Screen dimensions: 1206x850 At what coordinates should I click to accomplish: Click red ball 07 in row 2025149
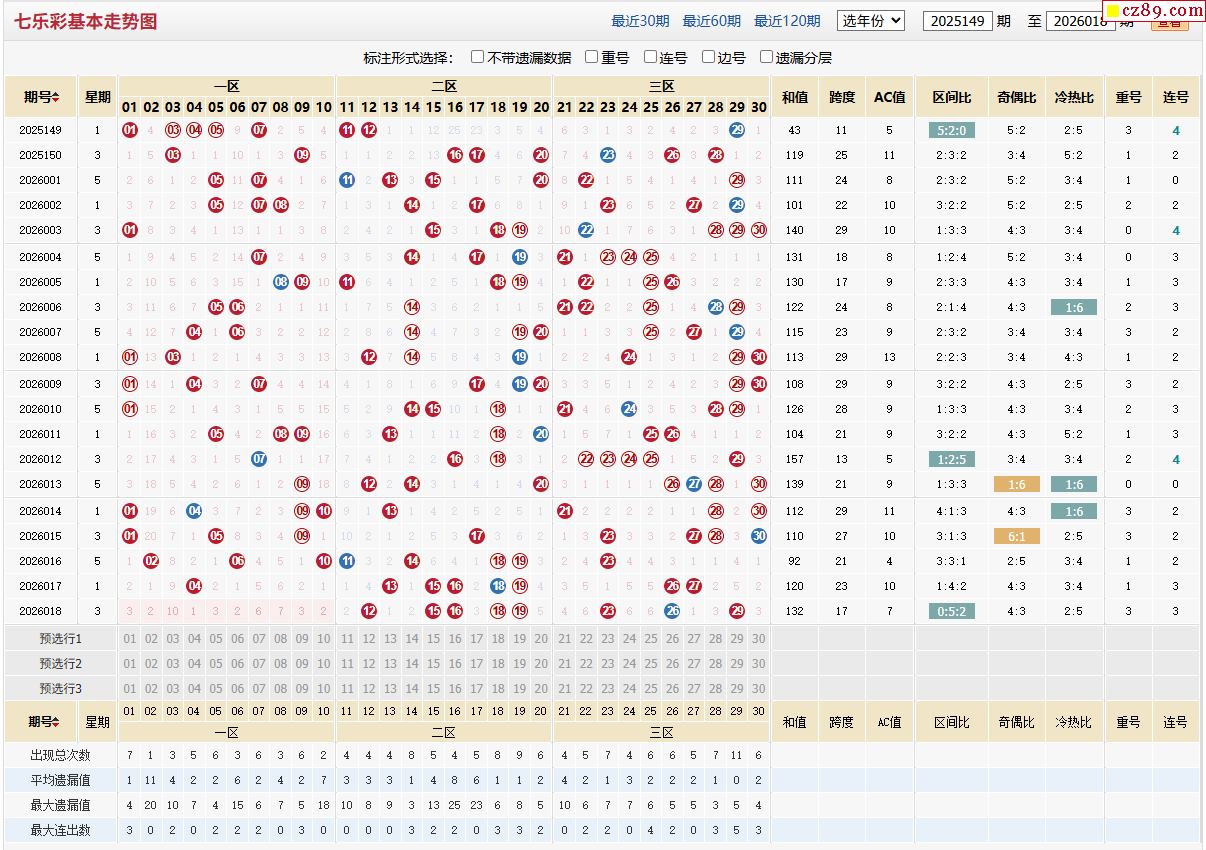[x=259, y=130]
